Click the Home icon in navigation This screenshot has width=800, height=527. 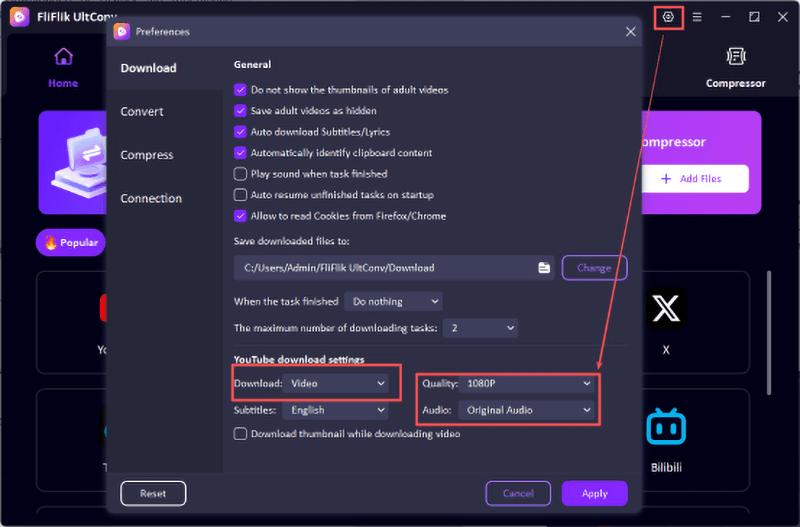pos(63,57)
